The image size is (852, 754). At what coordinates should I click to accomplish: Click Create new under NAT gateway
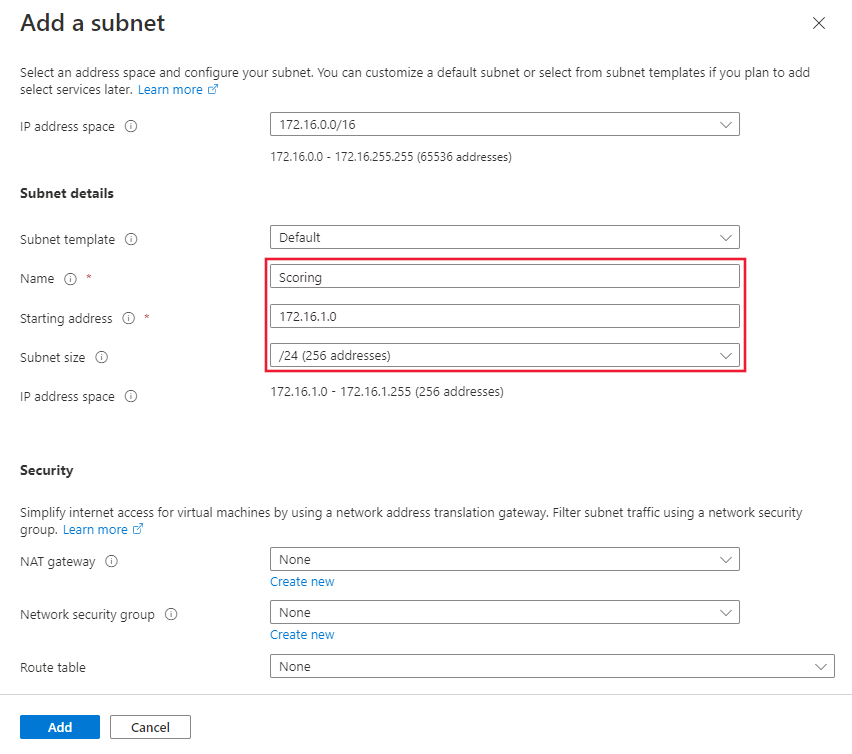click(302, 582)
